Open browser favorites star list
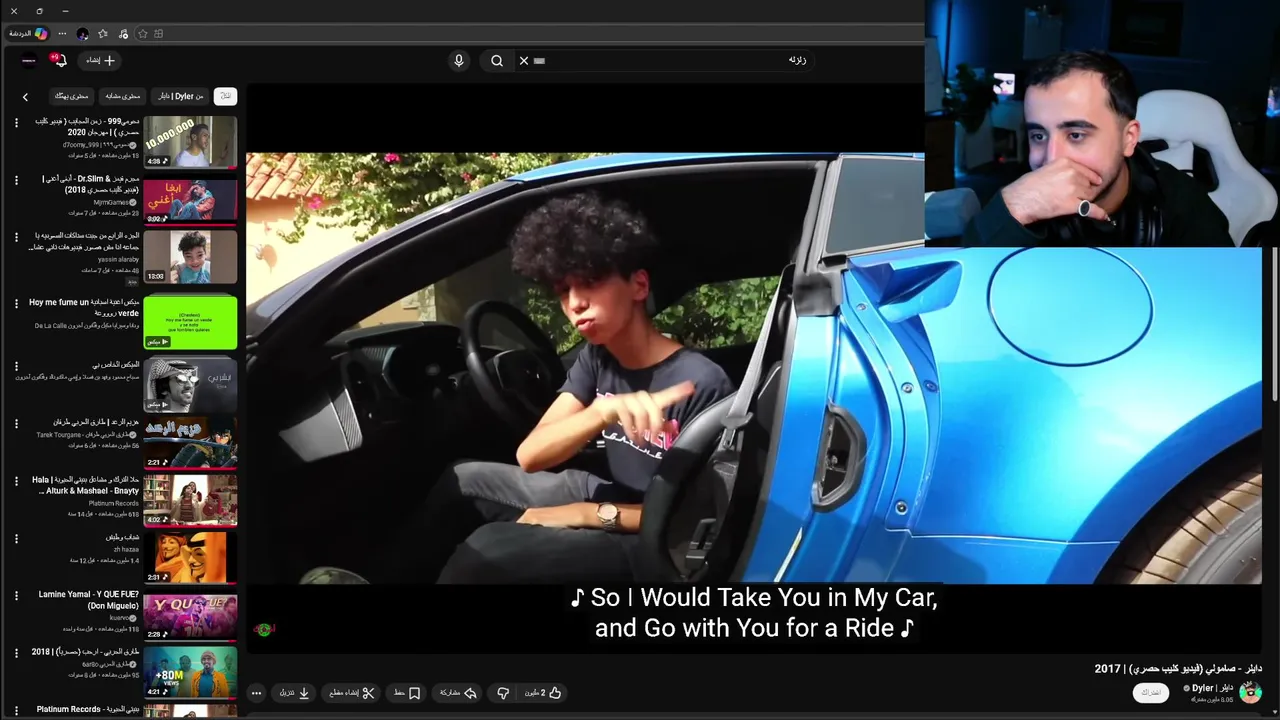Image resolution: width=1280 pixels, height=720 pixels. 102,33
